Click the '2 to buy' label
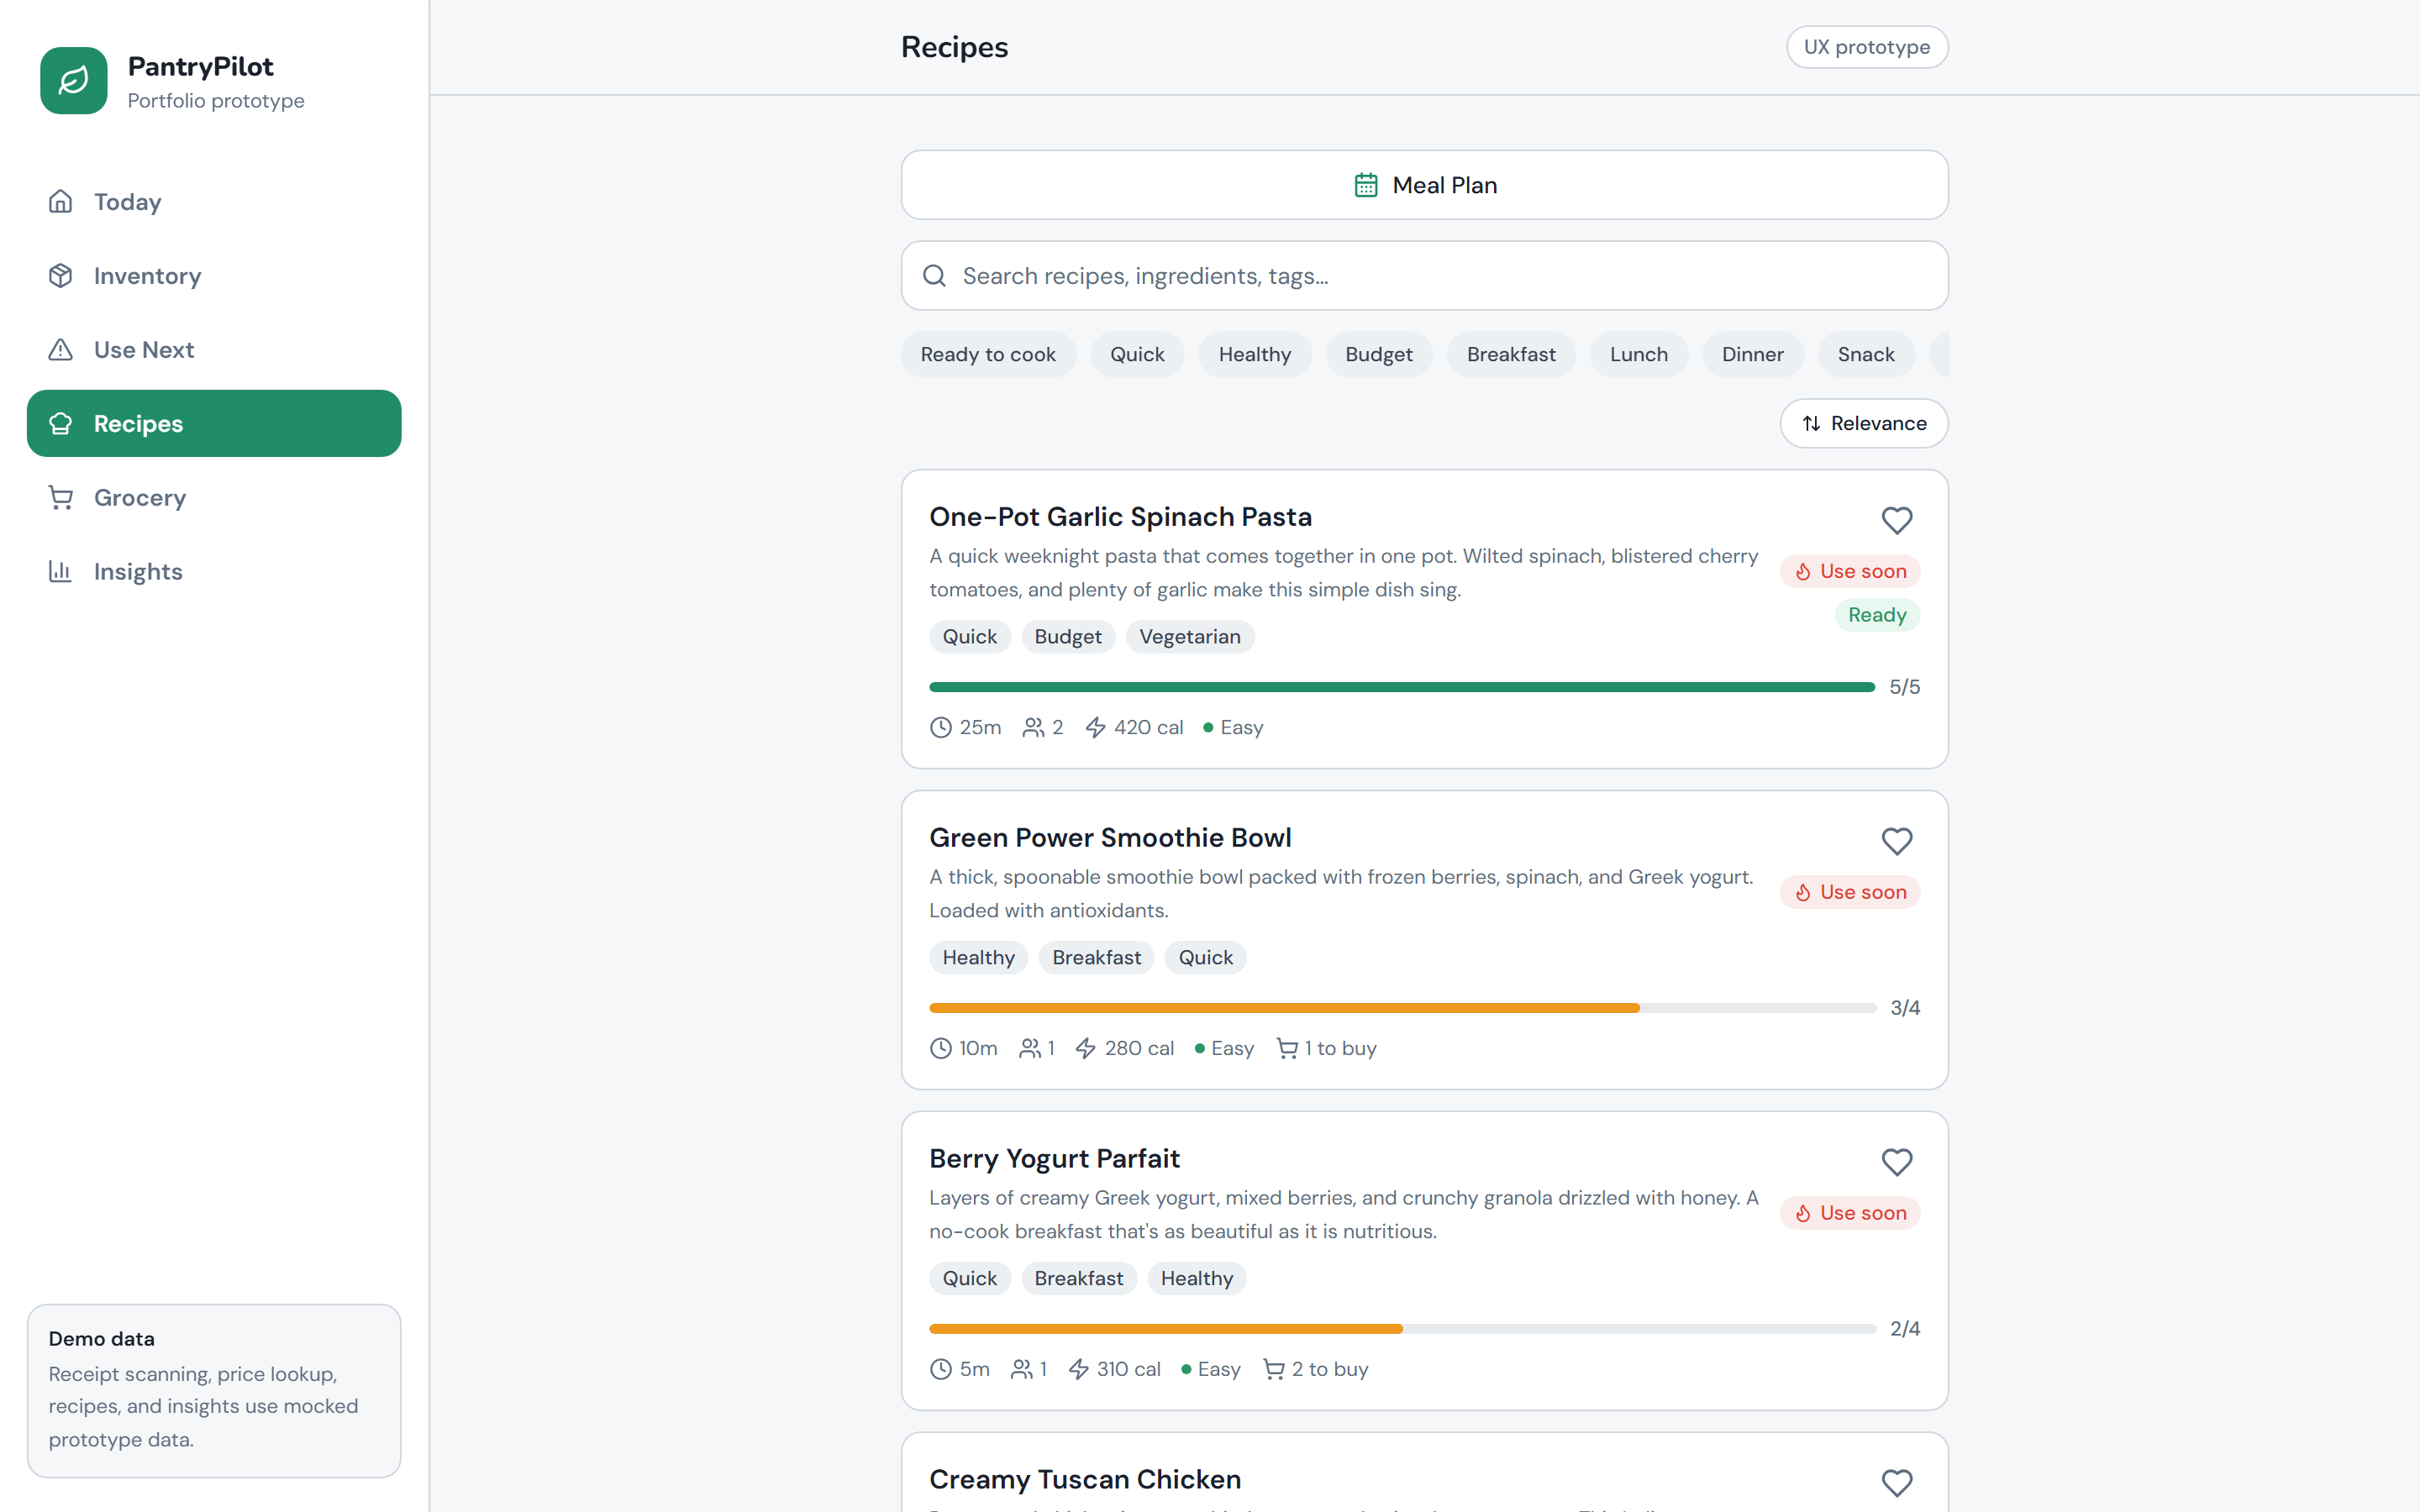Viewport: 2420px width, 1512px height. pos(1330,1370)
